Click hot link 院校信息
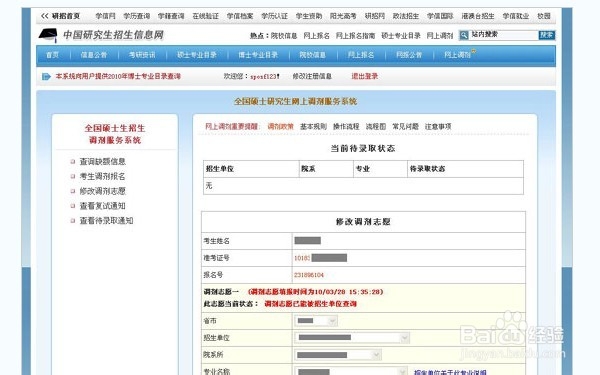This screenshot has width=600, height=375. pyautogui.click(x=284, y=36)
